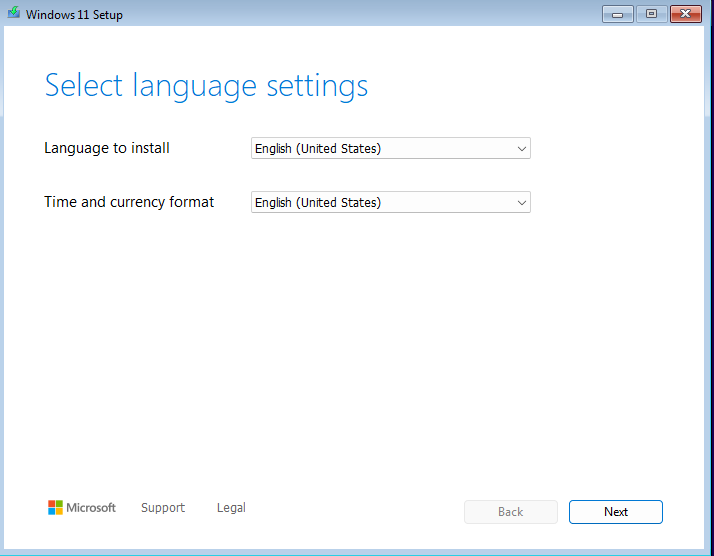Minimize the Windows 11 Setup window
The width and height of the screenshot is (714, 556).
tap(617, 14)
